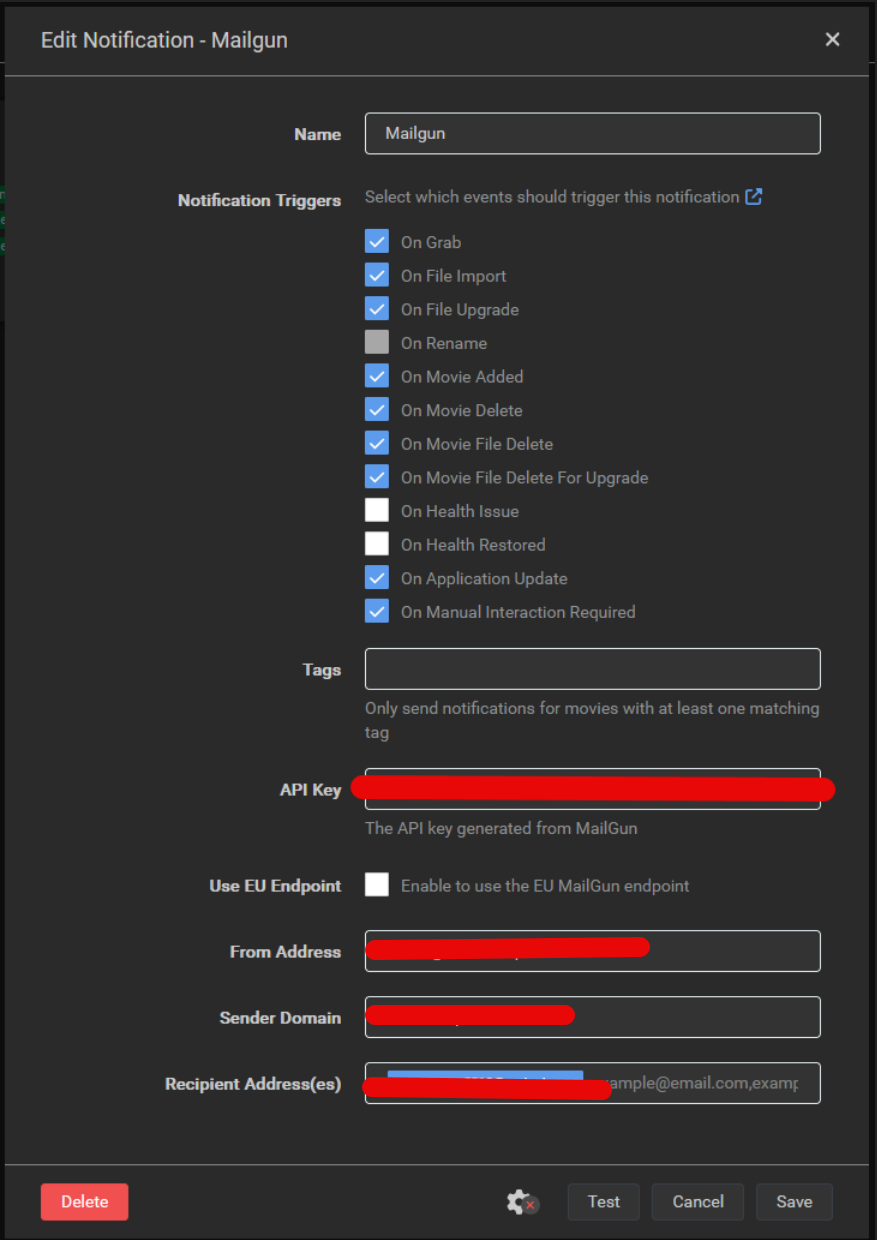This screenshot has height=1240, width=877.
Task: Uncheck On Movie Added notification
Action: [377, 376]
